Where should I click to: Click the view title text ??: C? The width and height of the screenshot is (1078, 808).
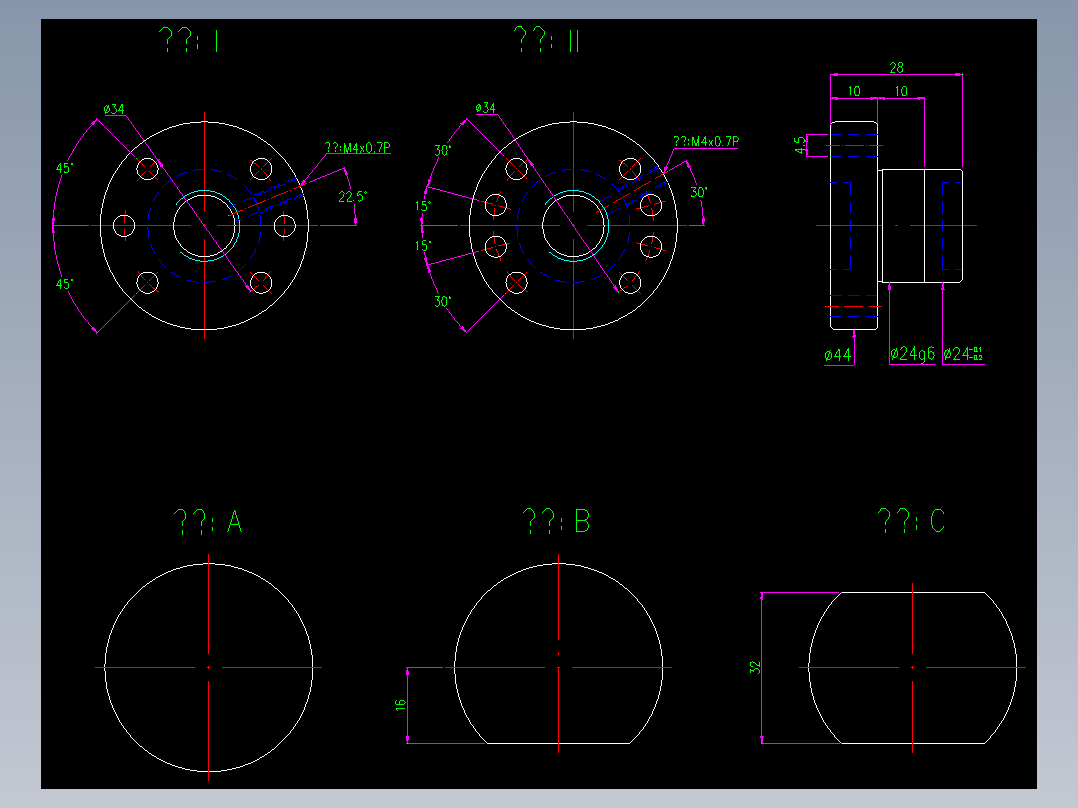click(x=912, y=521)
